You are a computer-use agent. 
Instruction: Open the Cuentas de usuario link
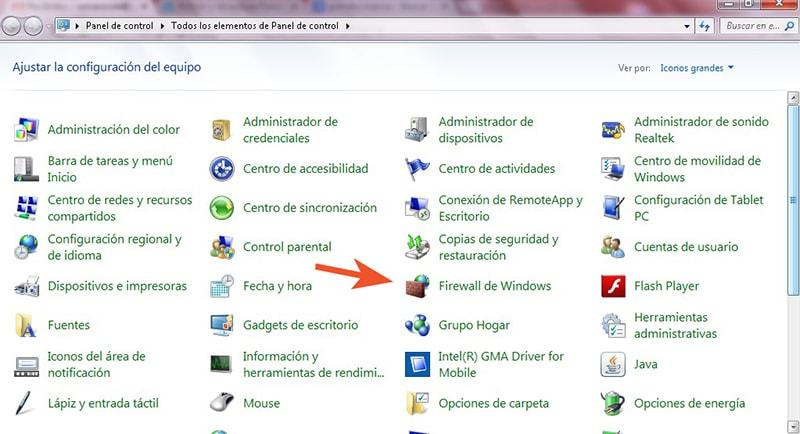point(686,247)
